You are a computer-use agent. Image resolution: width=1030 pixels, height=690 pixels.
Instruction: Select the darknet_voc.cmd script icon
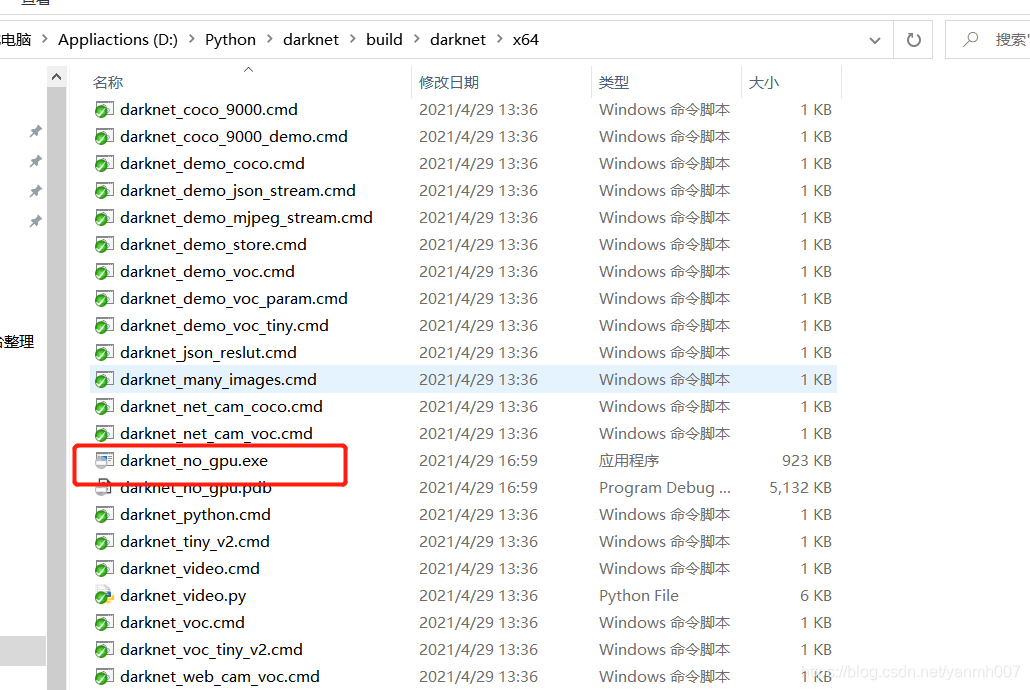[104, 622]
